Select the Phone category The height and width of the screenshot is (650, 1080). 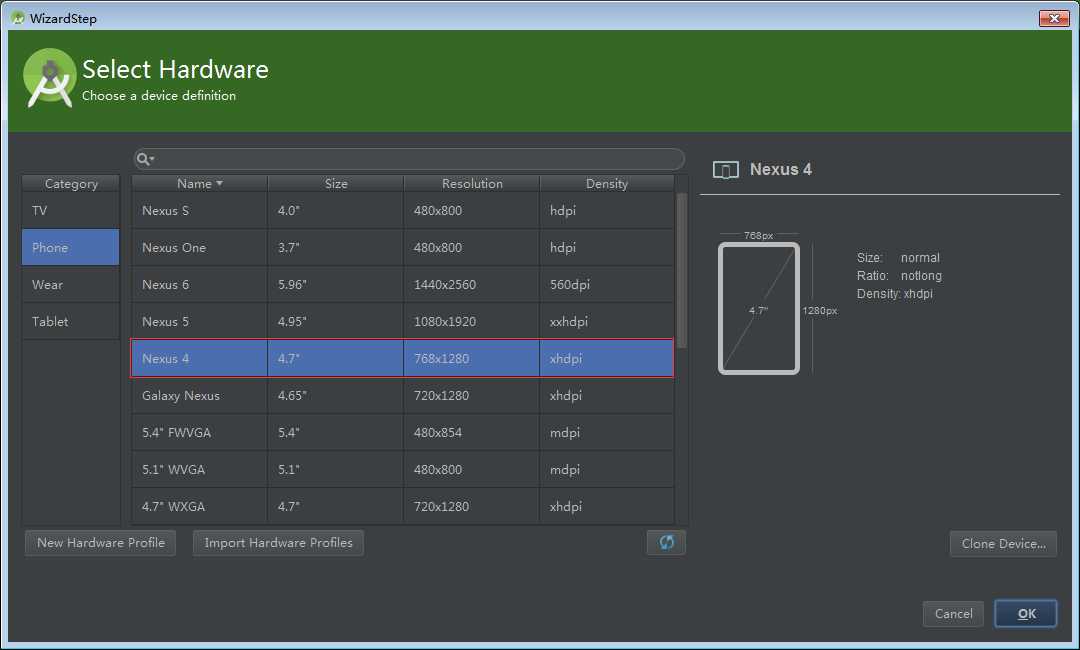71,247
